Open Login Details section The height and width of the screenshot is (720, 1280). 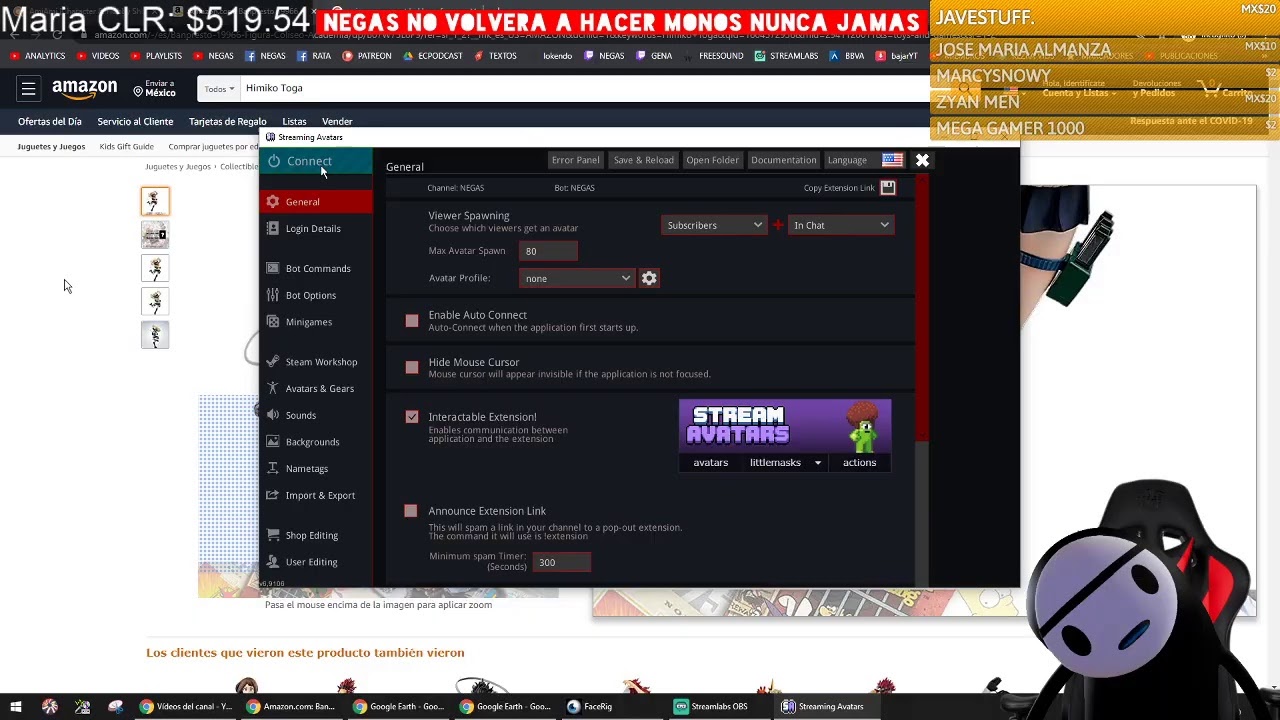[316, 229]
